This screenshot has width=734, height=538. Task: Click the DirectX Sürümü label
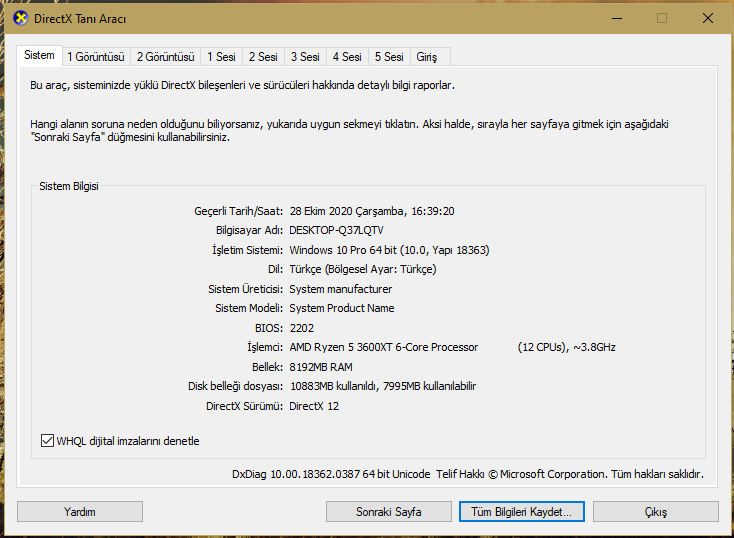tap(244, 406)
